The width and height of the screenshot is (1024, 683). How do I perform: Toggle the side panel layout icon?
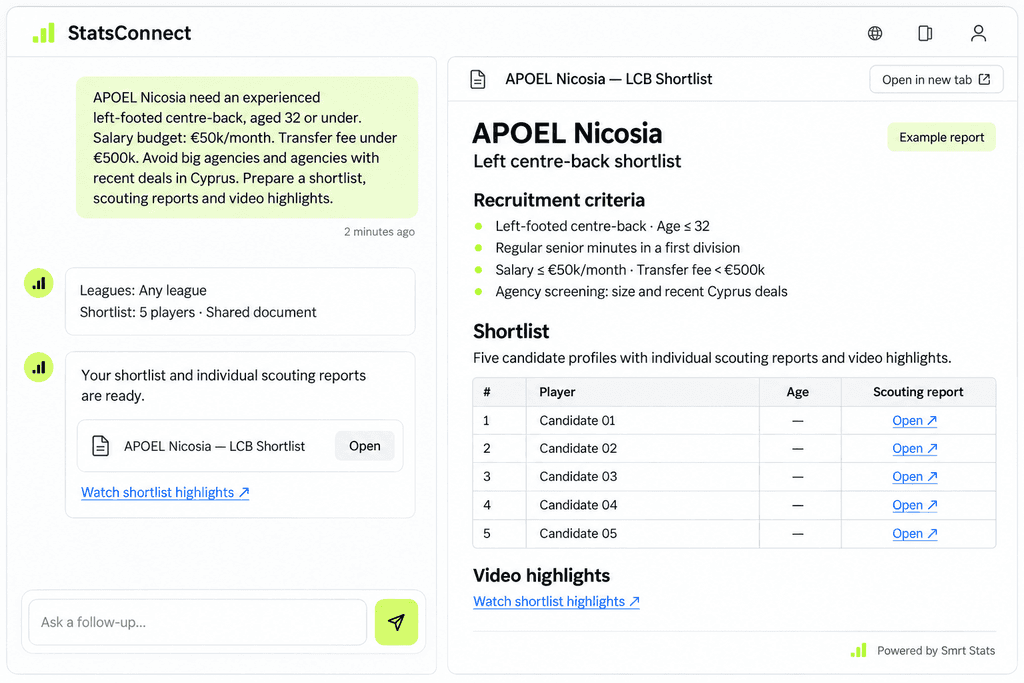[925, 33]
